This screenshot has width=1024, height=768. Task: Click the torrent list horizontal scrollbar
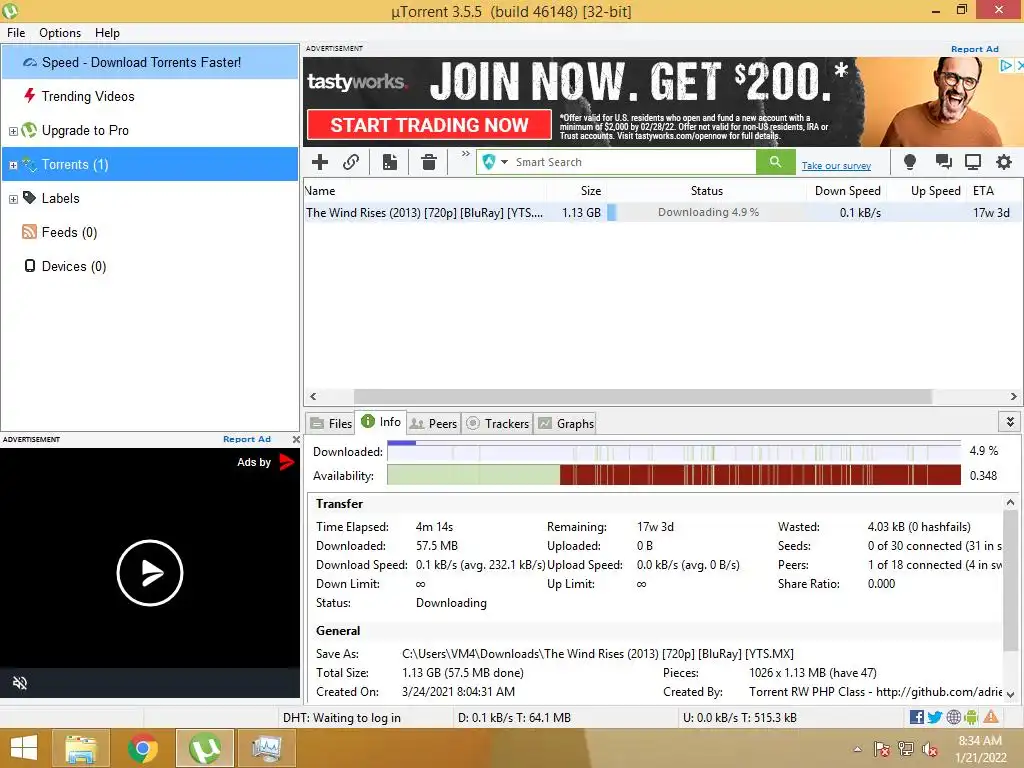pos(643,396)
